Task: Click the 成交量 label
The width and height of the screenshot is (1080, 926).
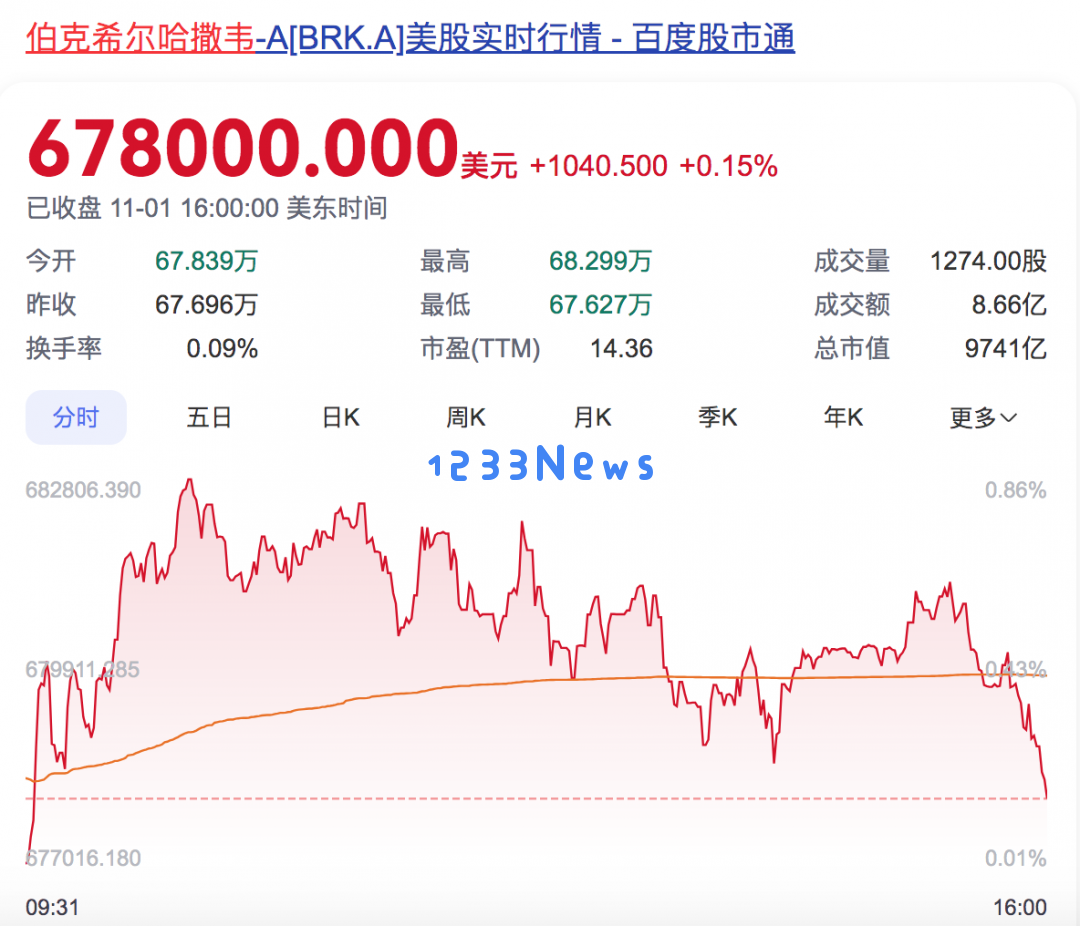Action: click(x=852, y=261)
